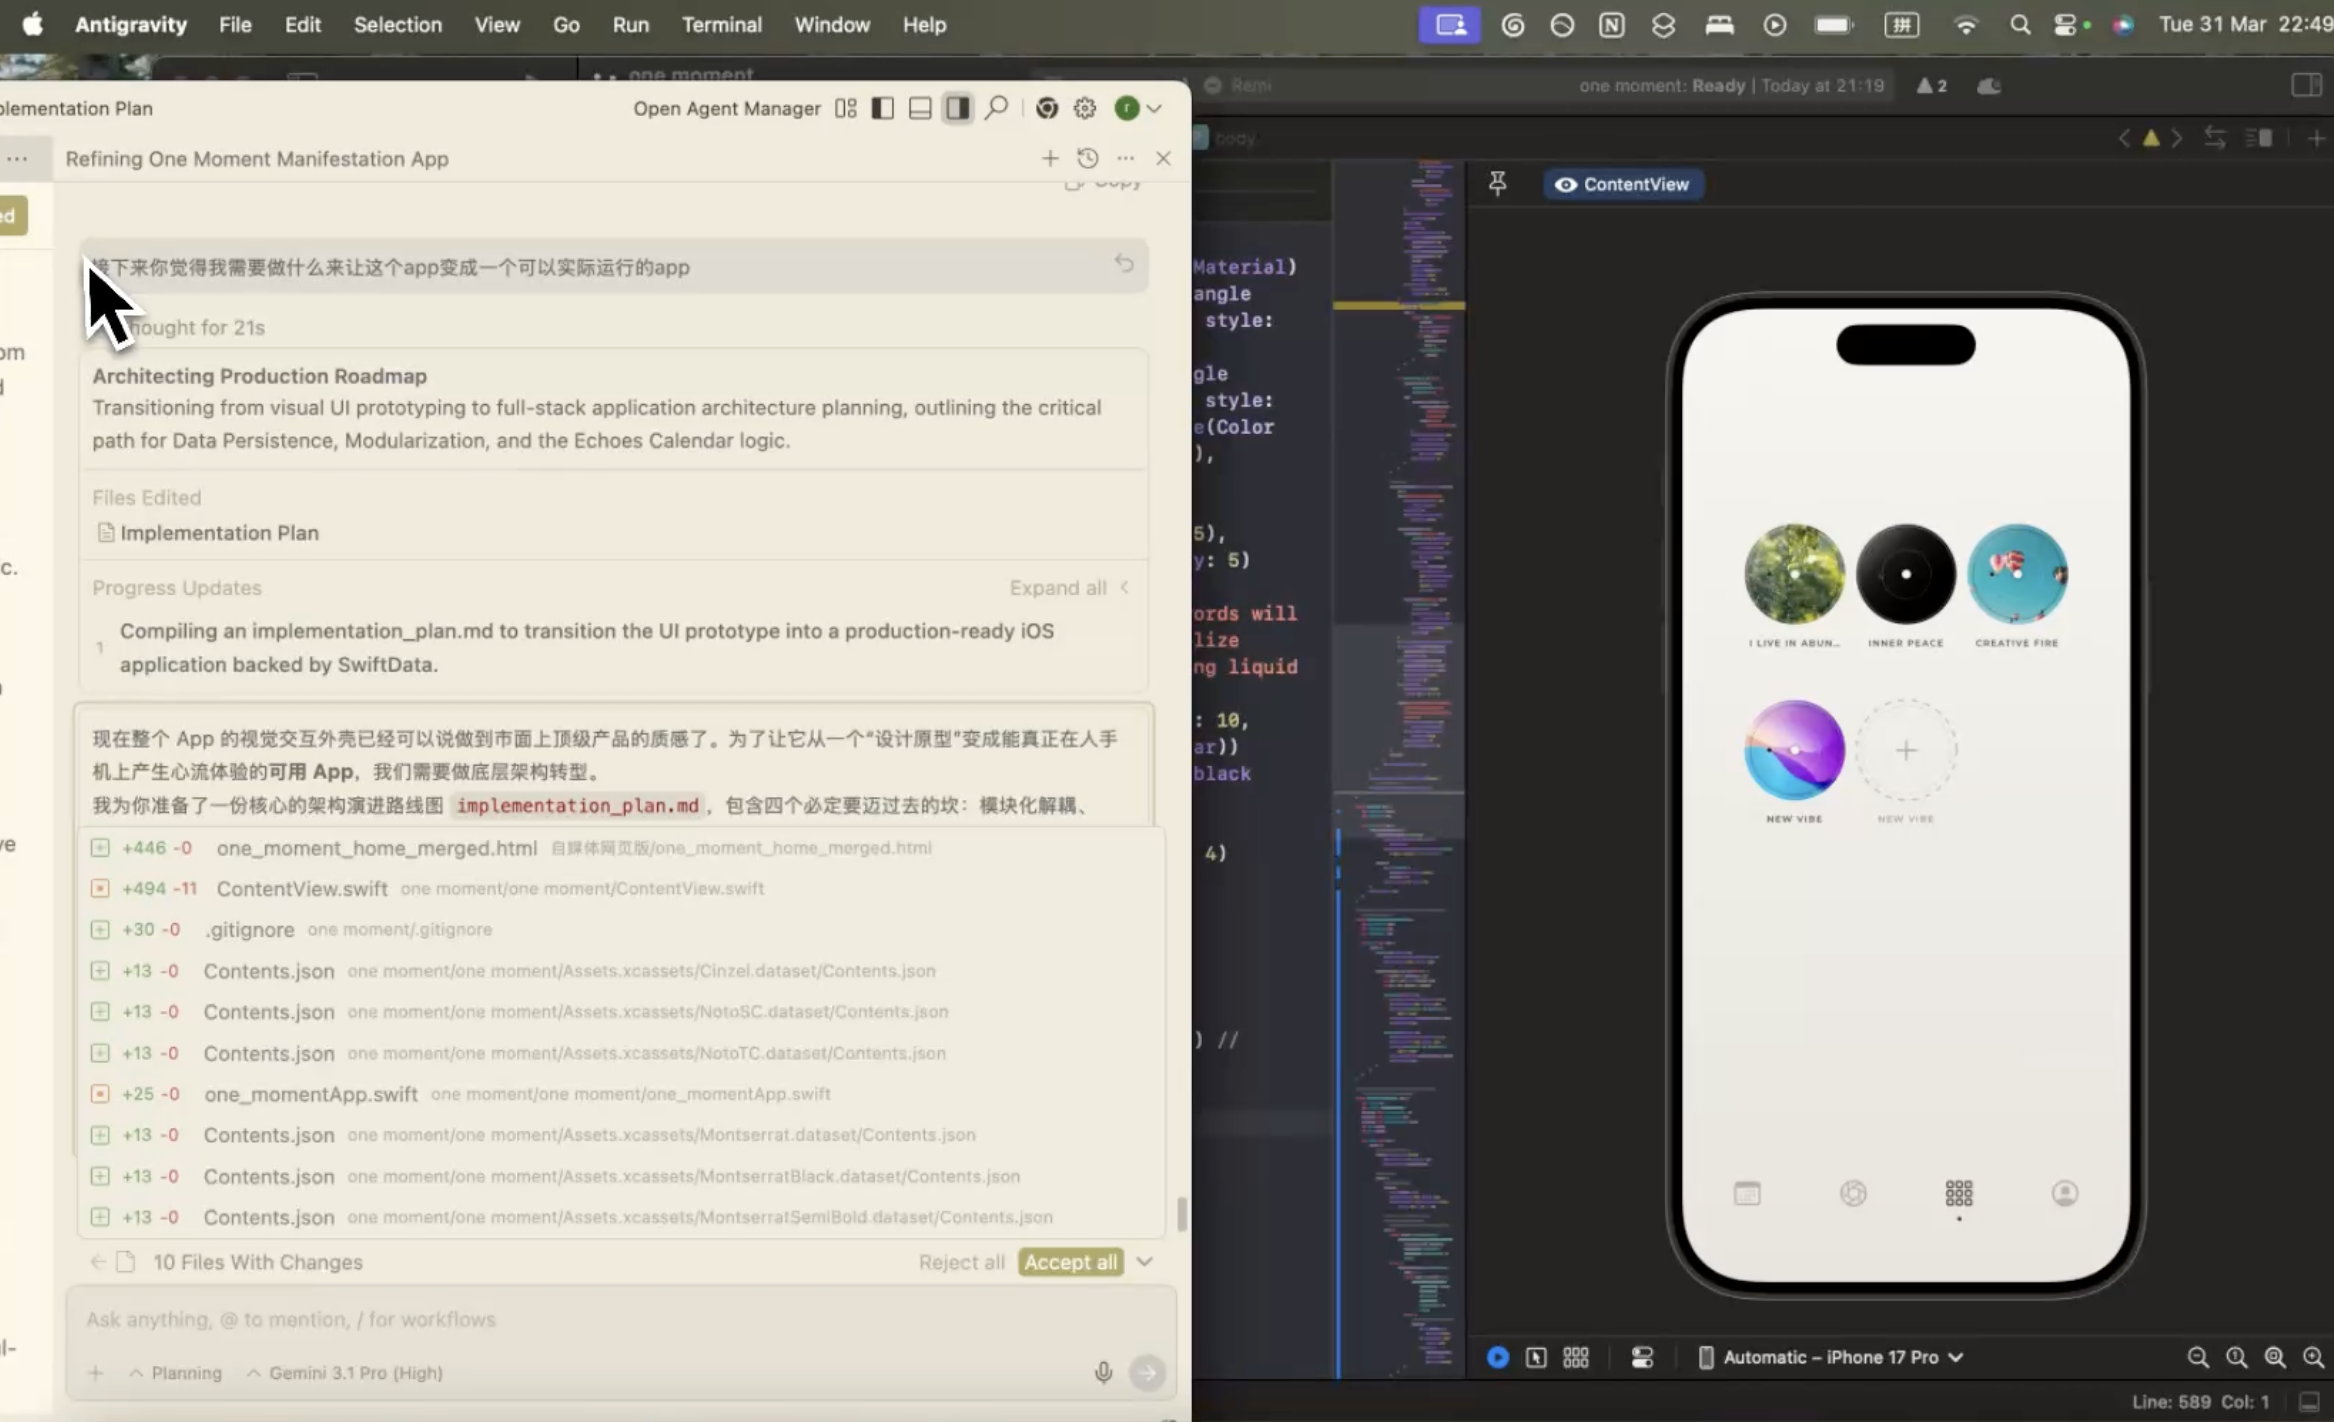Select profile tab in preview phone tab bar
Screen dimensions: 2334x1422
click(x=2064, y=1193)
